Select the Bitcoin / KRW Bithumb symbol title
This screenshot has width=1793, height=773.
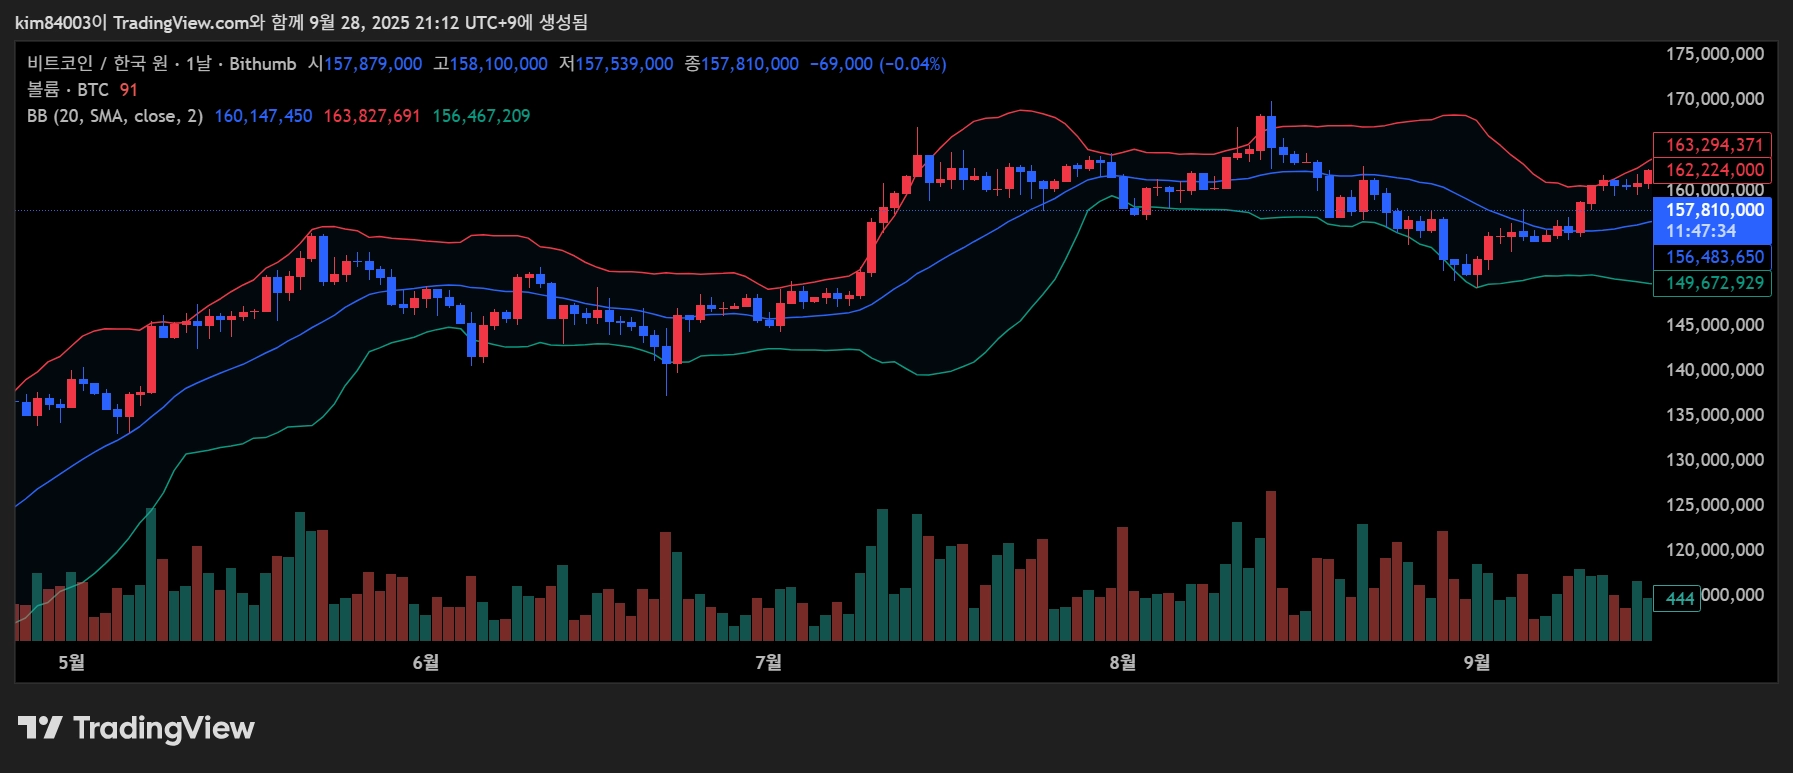click(162, 64)
